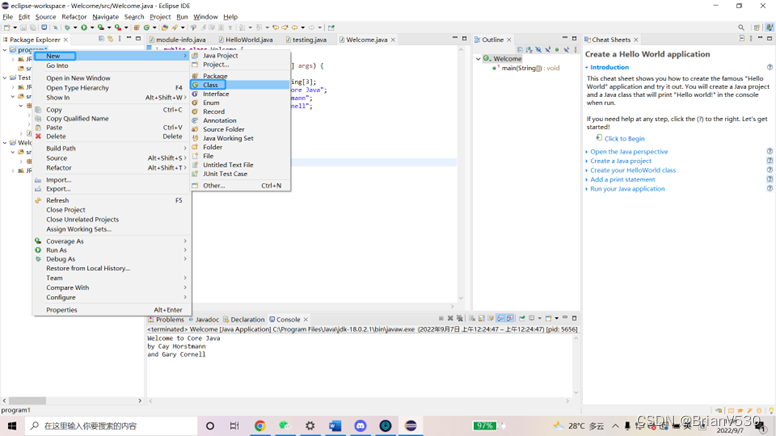Toggle Hide Static Members in Outline

[548, 49]
